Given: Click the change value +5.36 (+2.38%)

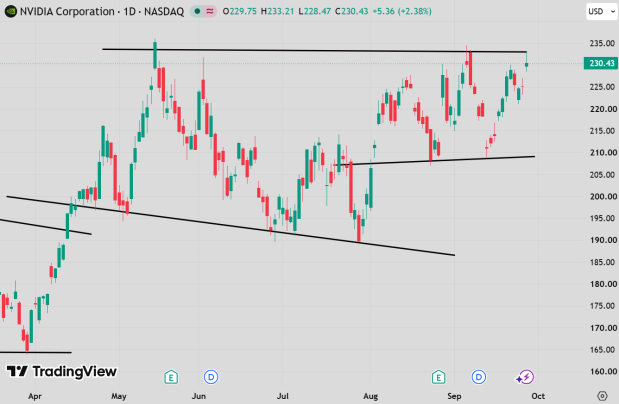Looking at the screenshot, I should [x=402, y=11].
